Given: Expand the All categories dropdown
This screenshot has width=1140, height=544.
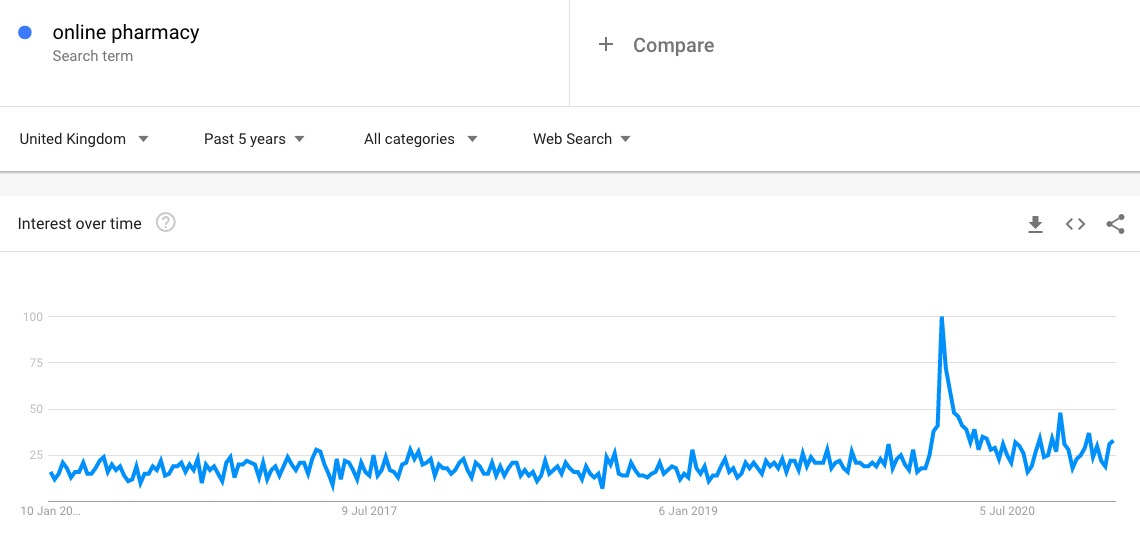Looking at the screenshot, I should pos(420,139).
